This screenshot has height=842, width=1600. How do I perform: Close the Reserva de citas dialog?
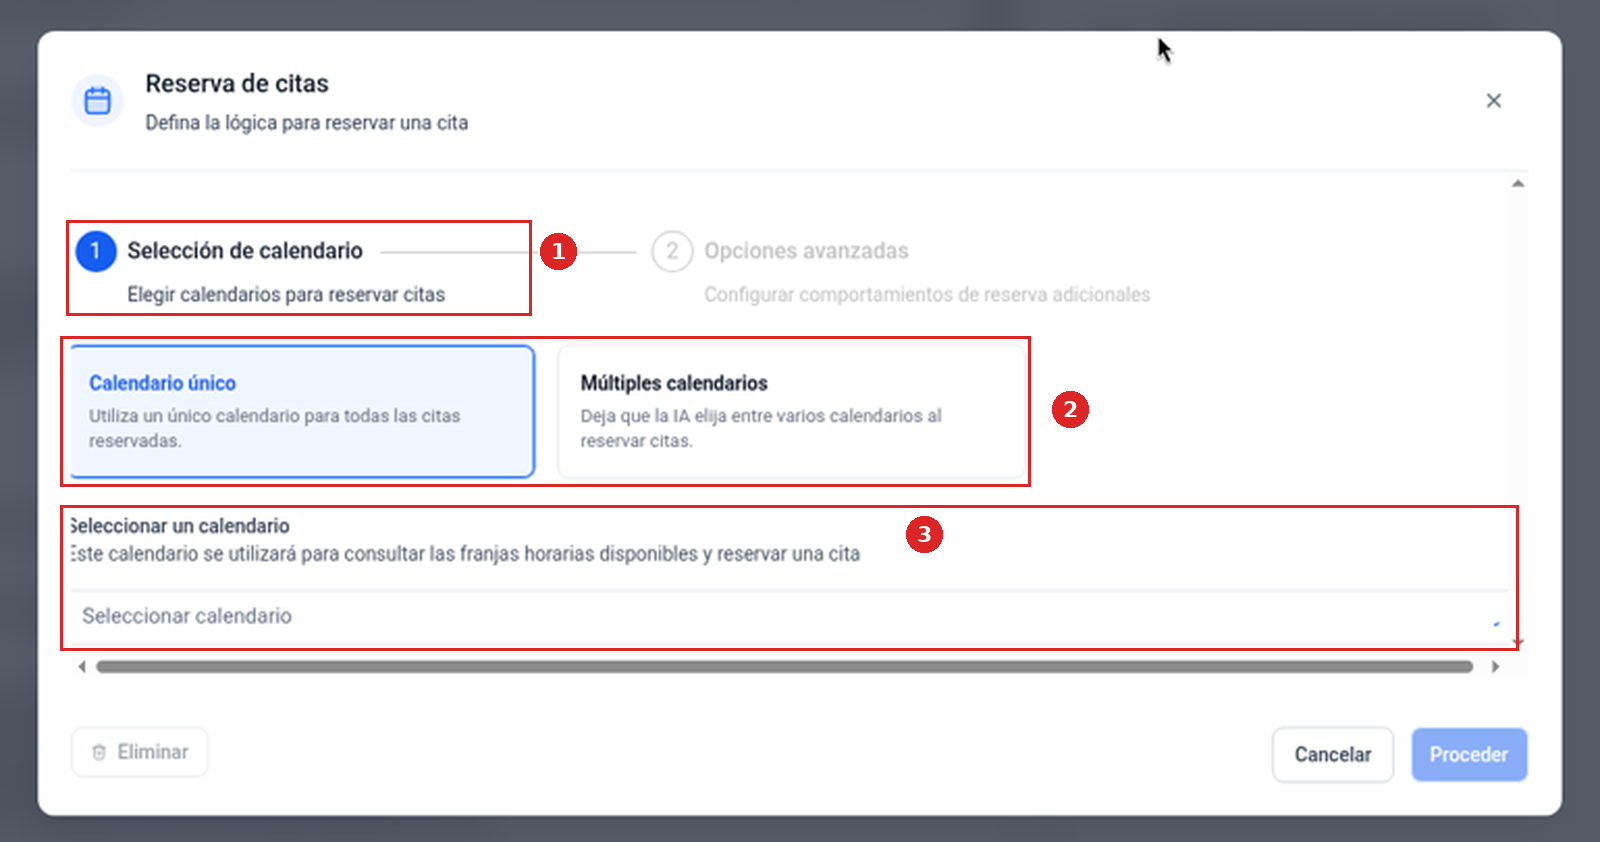coord(1493,101)
